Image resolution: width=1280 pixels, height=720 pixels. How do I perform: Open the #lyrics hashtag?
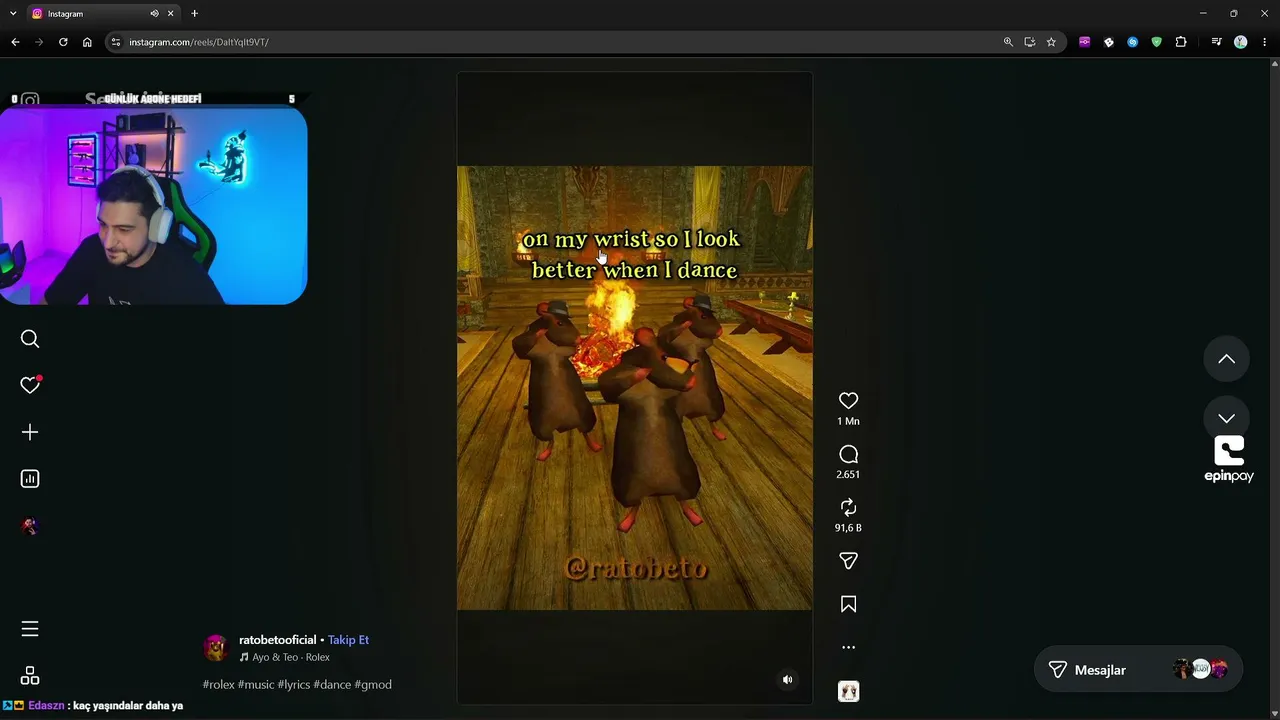point(294,685)
